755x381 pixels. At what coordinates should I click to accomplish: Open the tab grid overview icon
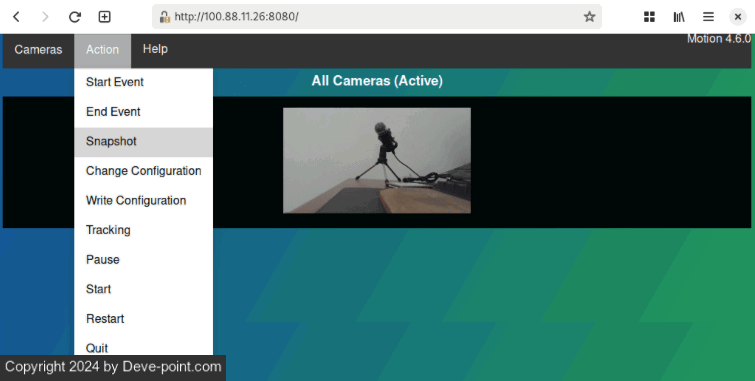pos(649,17)
